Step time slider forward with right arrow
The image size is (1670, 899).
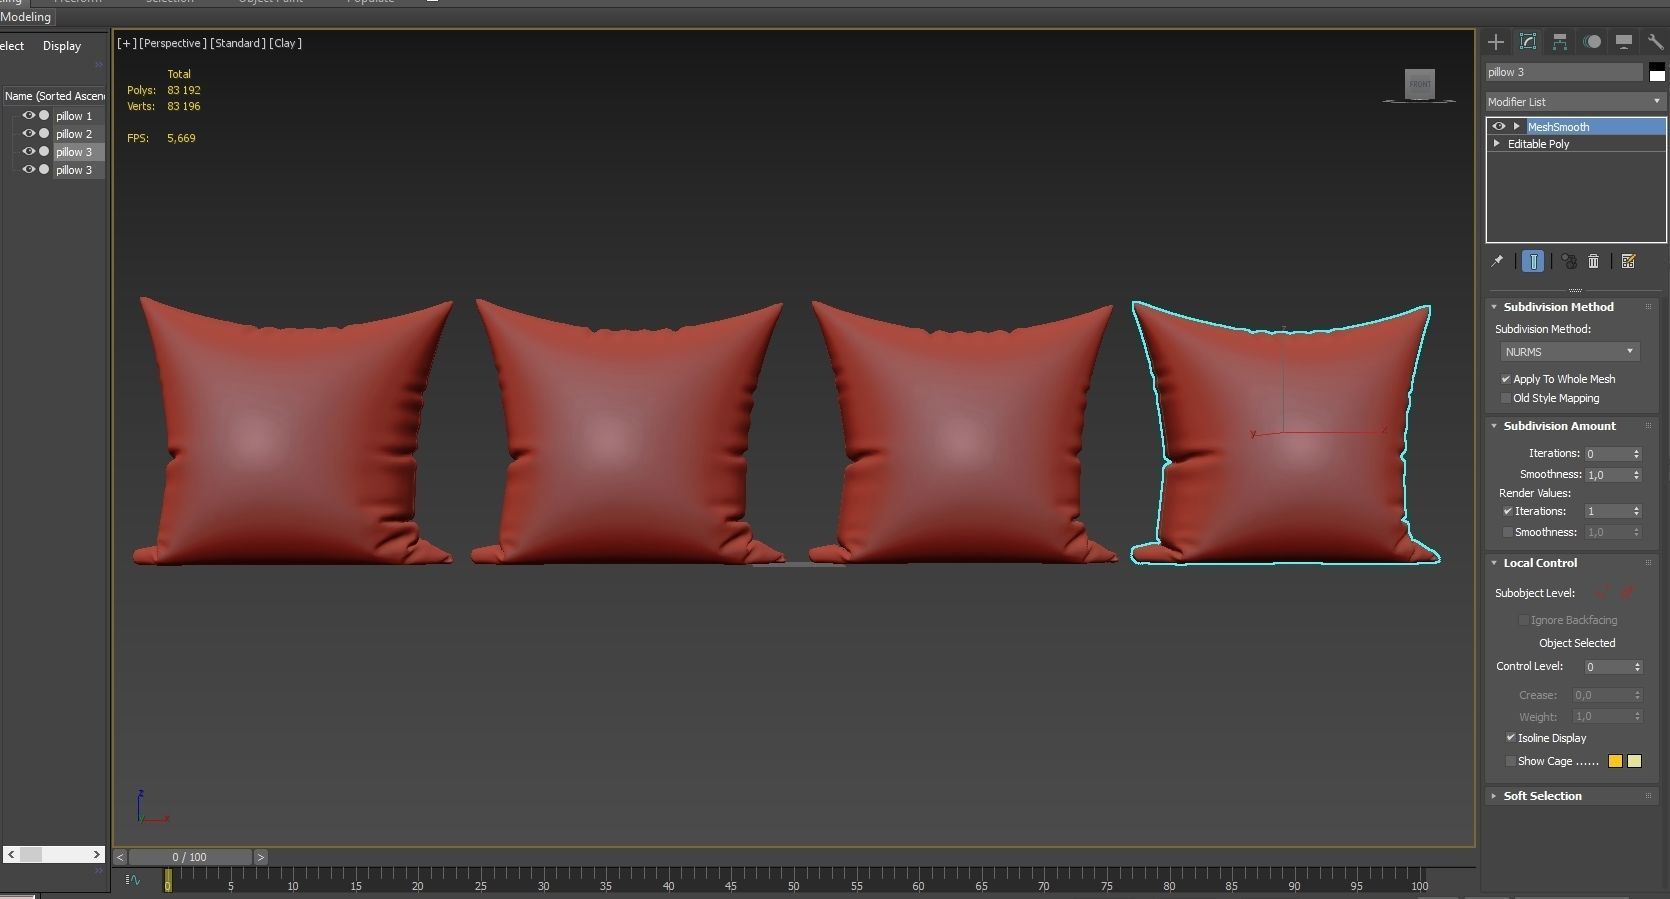260,857
